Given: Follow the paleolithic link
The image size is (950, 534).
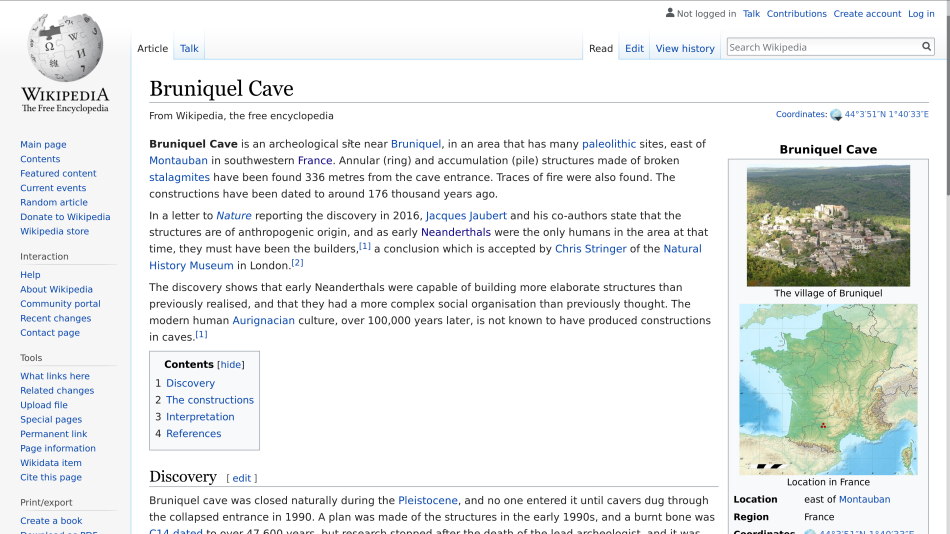Looking at the screenshot, I should [609, 144].
